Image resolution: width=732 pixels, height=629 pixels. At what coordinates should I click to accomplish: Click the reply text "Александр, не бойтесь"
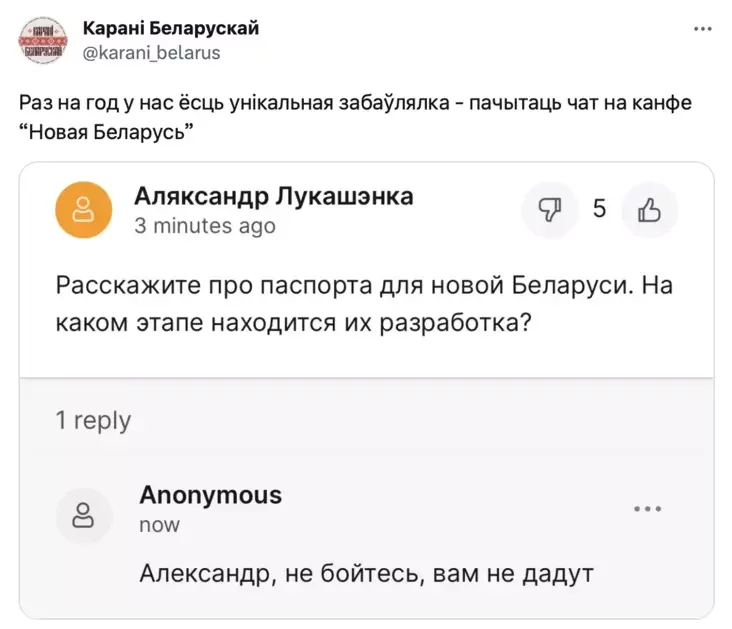click(366, 574)
